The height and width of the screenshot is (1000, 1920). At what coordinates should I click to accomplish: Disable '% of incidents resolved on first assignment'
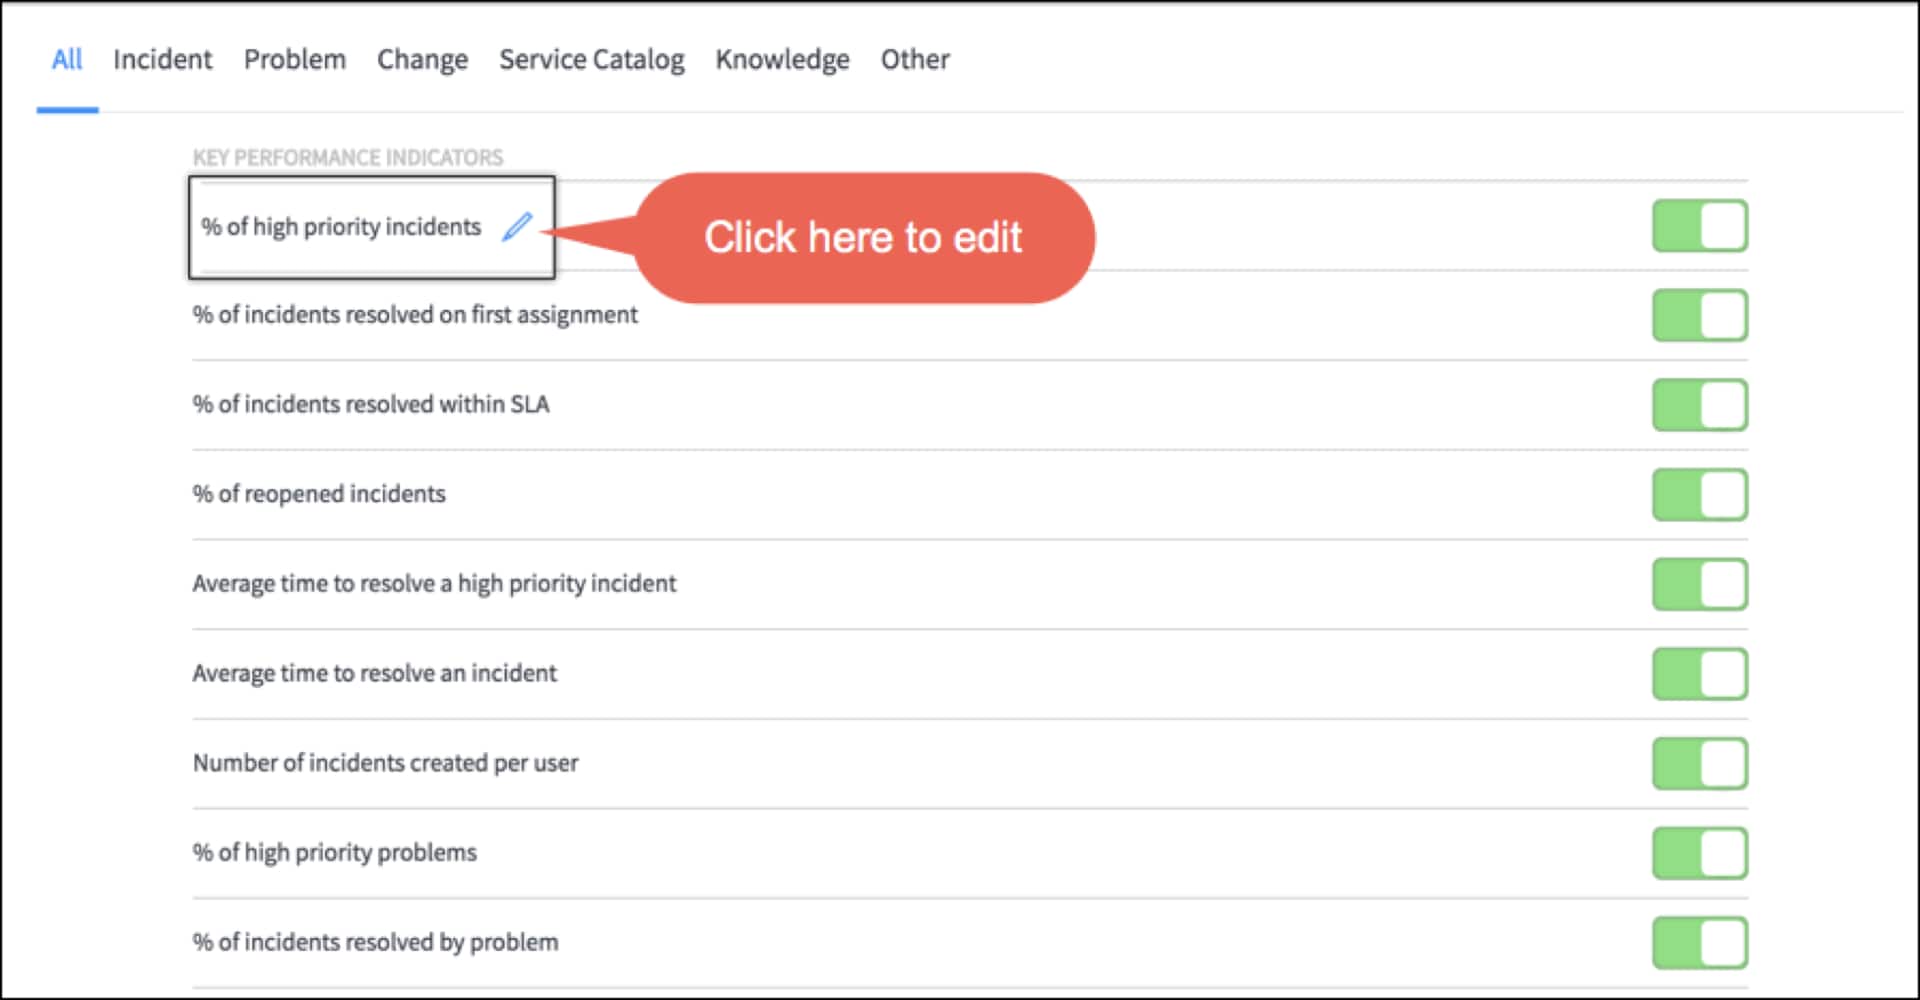(x=1699, y=316)
